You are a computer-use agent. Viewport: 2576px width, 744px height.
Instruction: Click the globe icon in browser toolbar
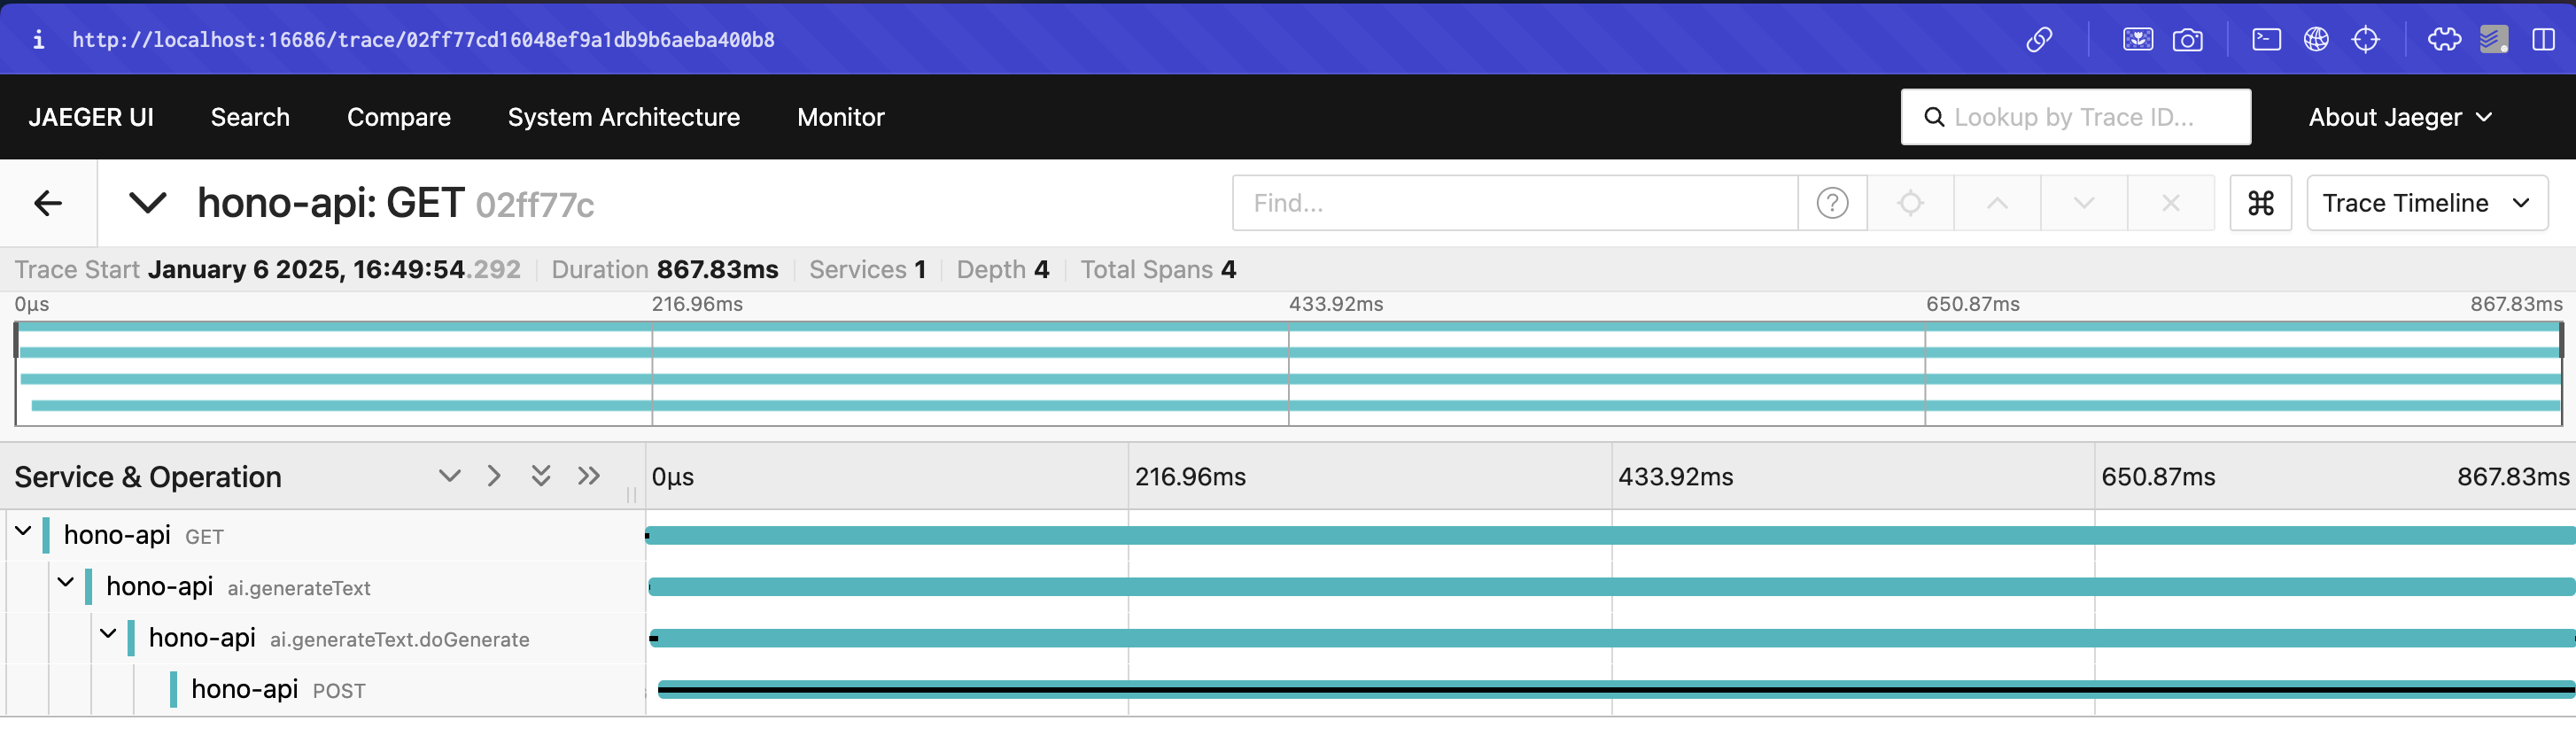2316,39
